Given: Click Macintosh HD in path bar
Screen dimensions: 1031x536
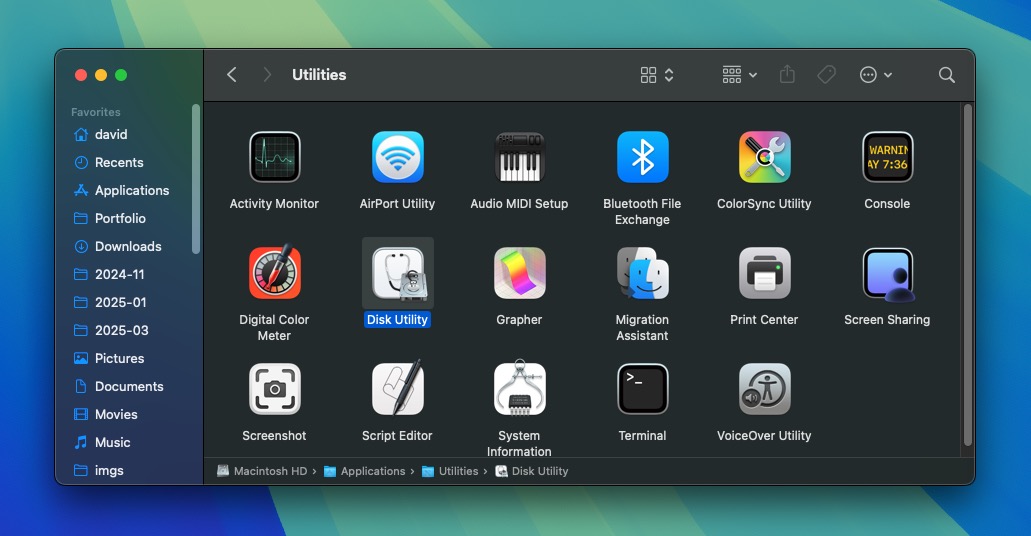Looking at the screenshot, I should 262,471.
